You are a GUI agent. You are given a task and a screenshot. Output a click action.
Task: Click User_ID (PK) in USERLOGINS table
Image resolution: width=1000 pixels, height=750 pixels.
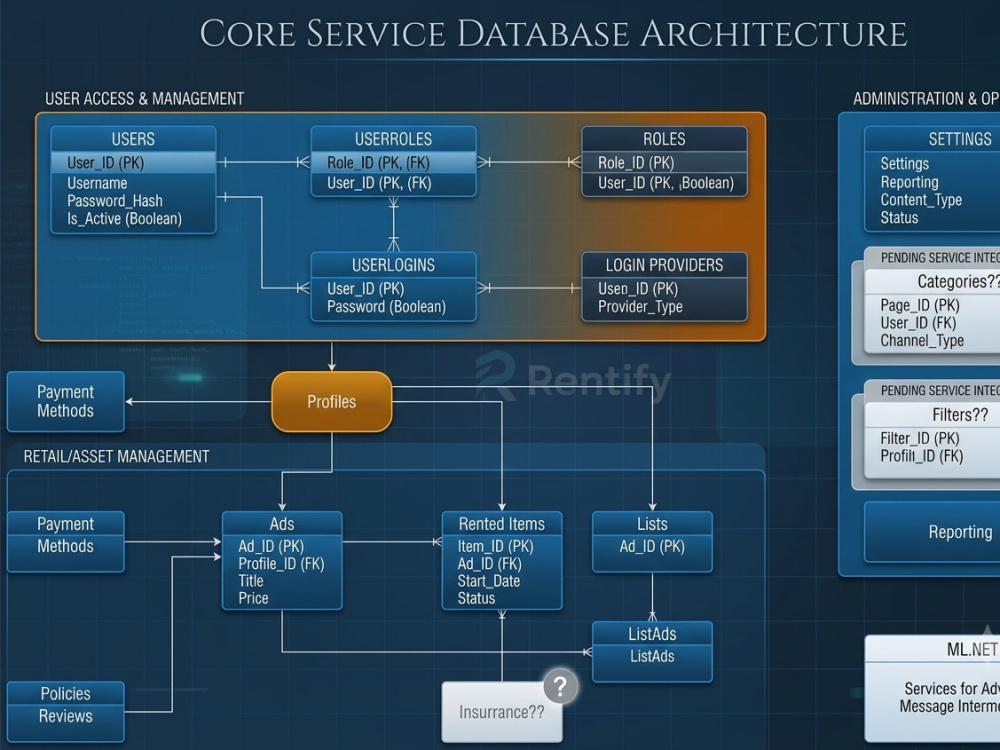click(x=365, y=289)
